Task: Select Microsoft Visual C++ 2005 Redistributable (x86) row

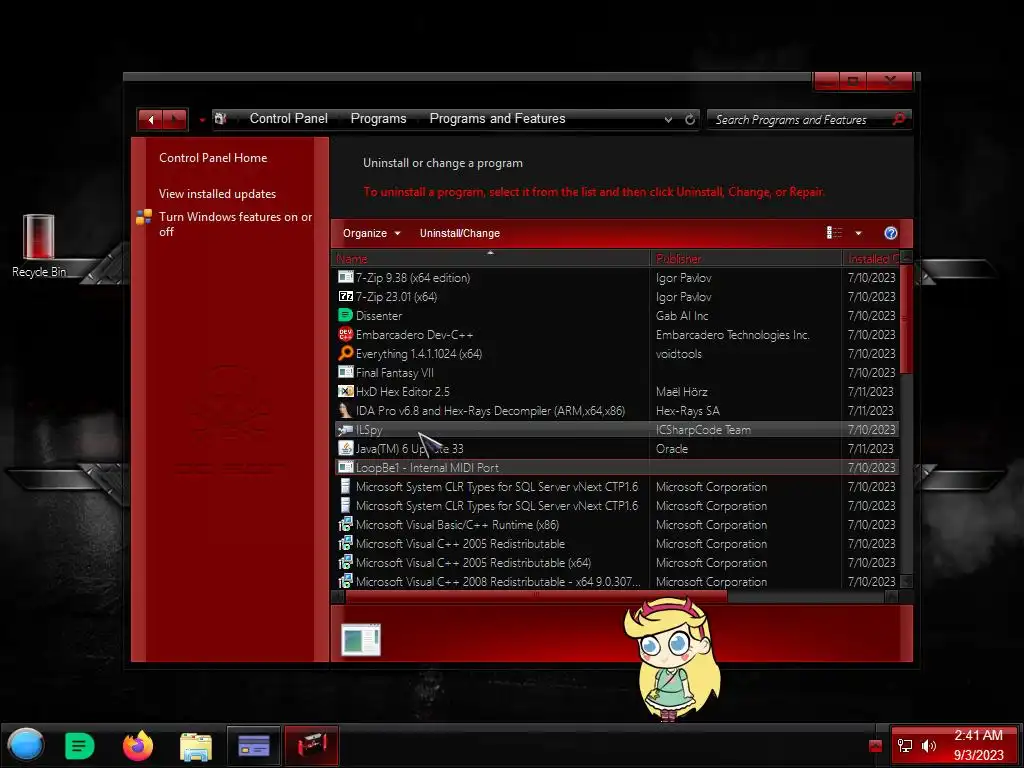Action: [617, 543]
